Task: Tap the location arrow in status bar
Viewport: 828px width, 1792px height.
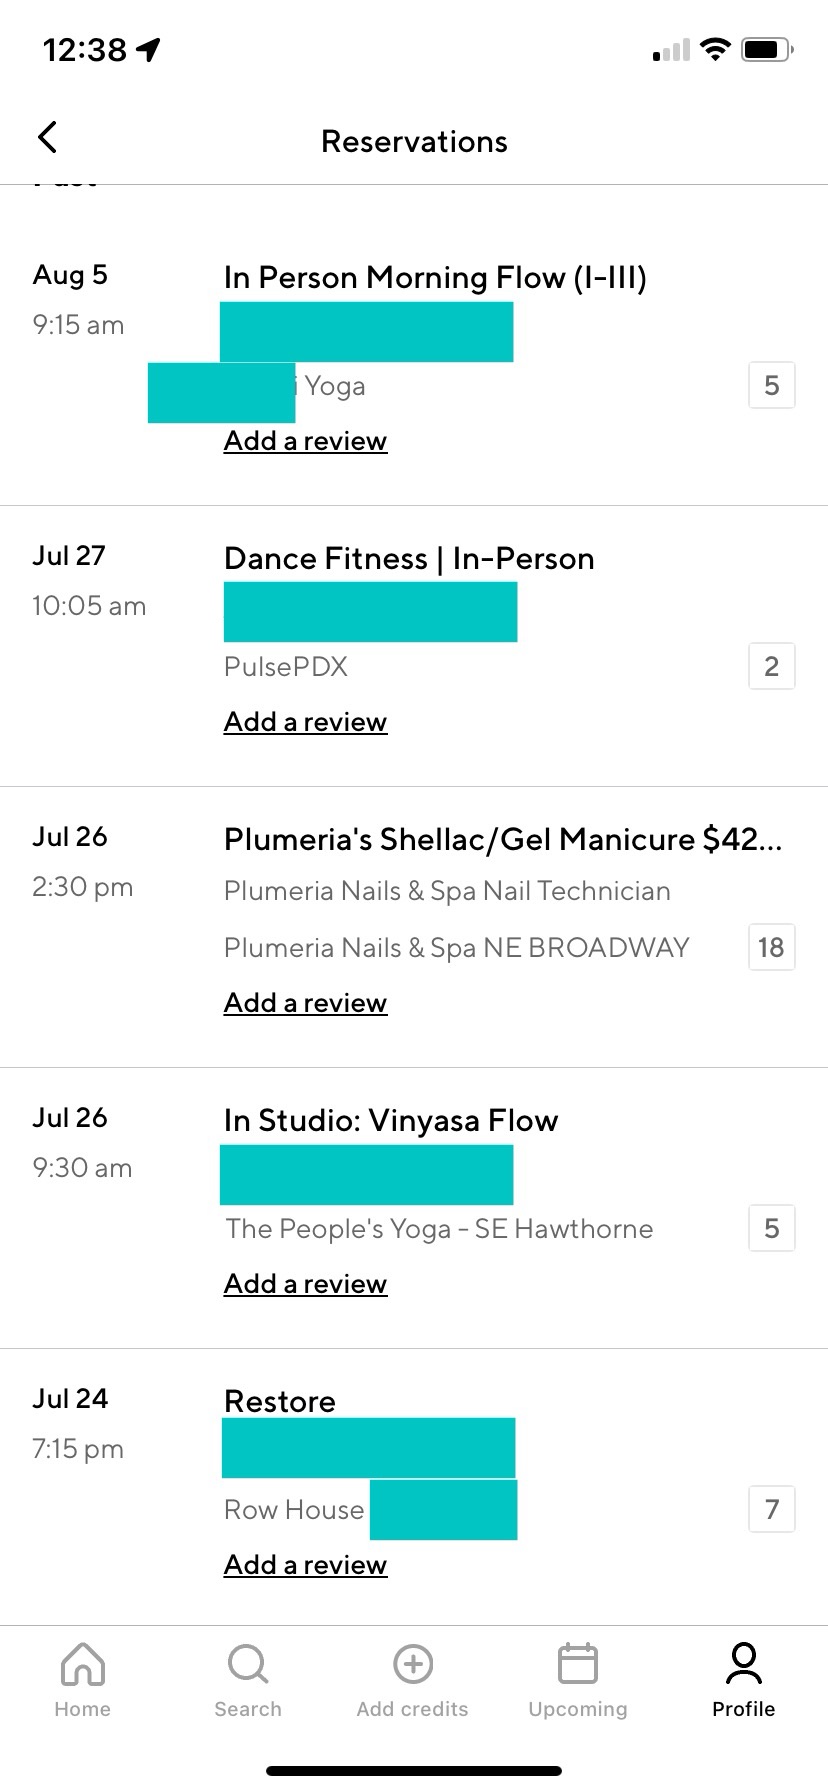Action: pyautogui.click(x=149, y=49)
